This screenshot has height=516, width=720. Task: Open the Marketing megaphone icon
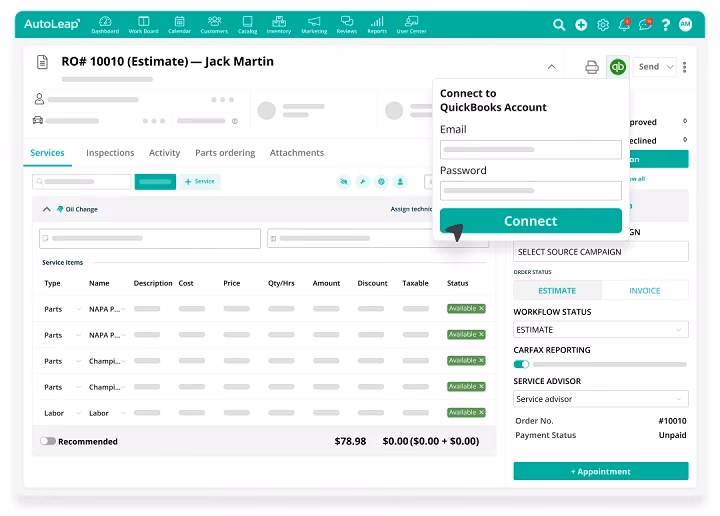point(314,24)
